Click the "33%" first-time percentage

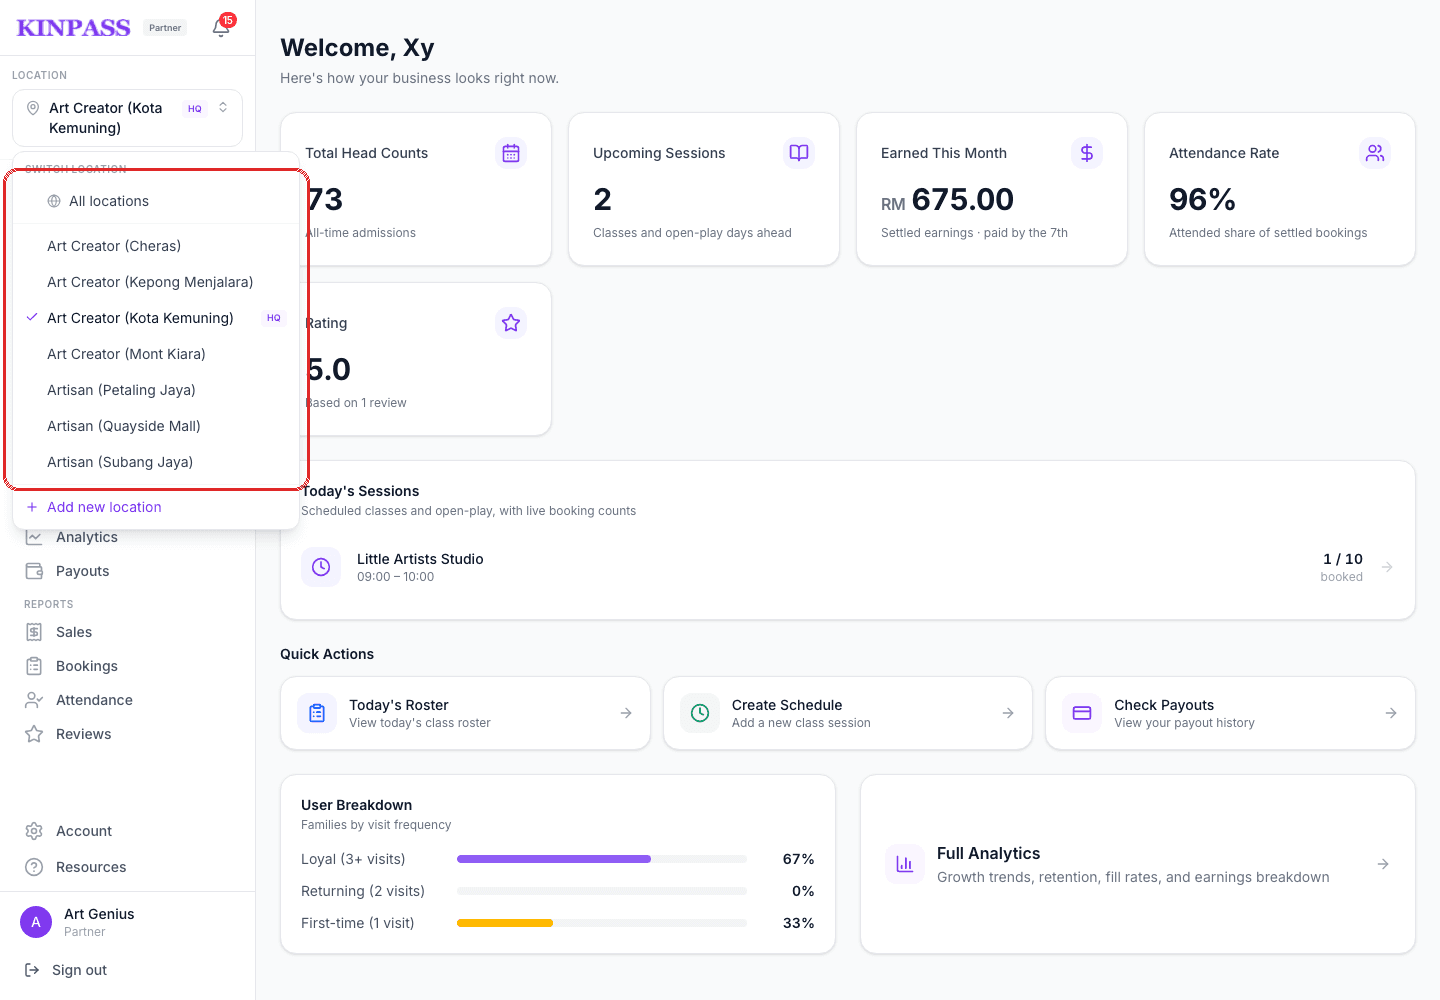coord(798,923)
